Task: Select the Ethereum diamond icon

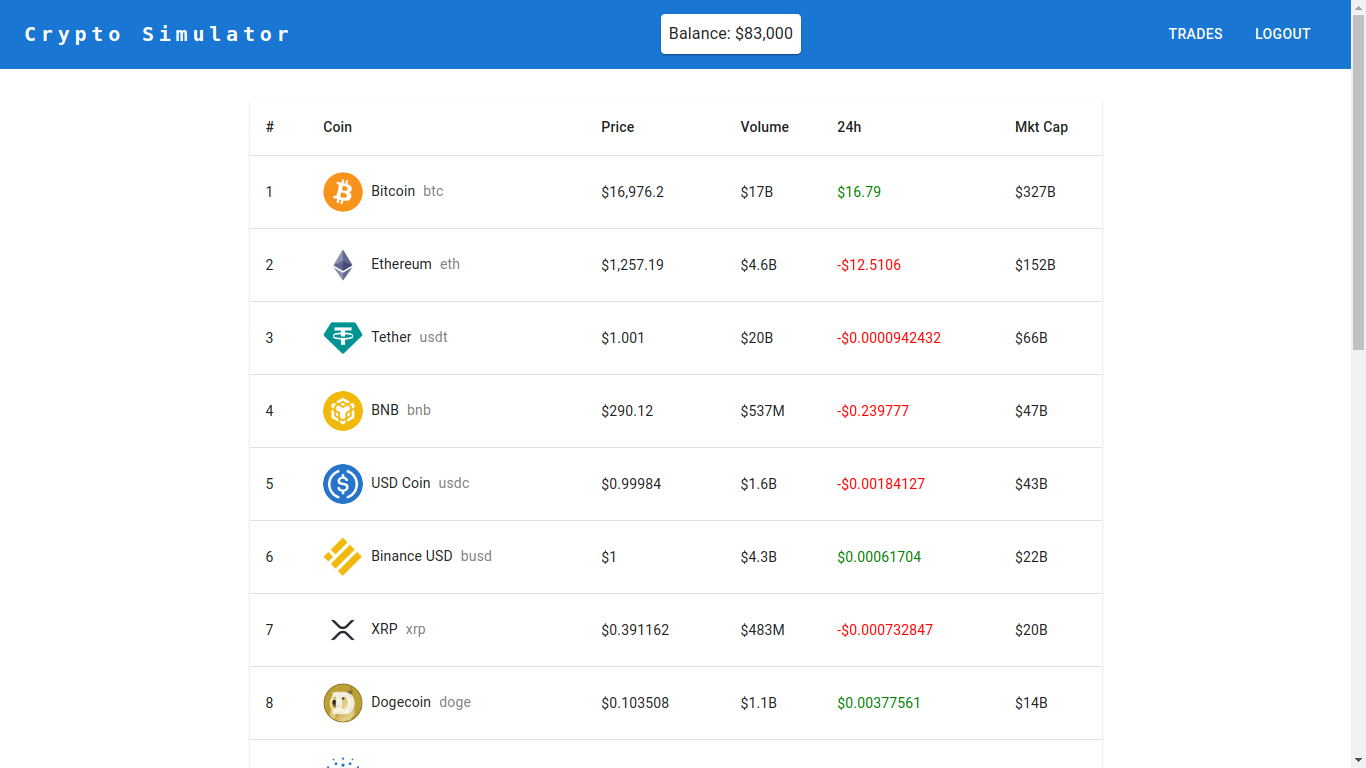Action: [x=342, y=264]
